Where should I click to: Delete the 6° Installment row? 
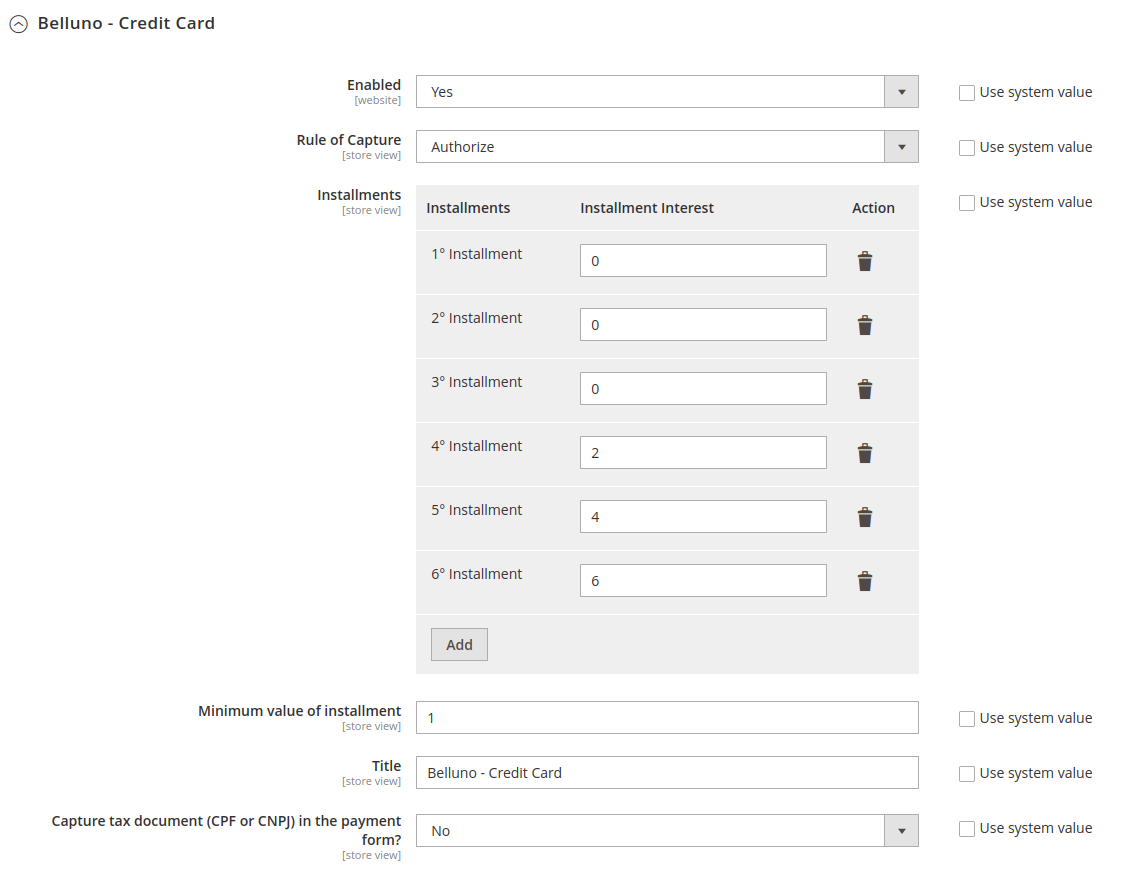(865, 581)
